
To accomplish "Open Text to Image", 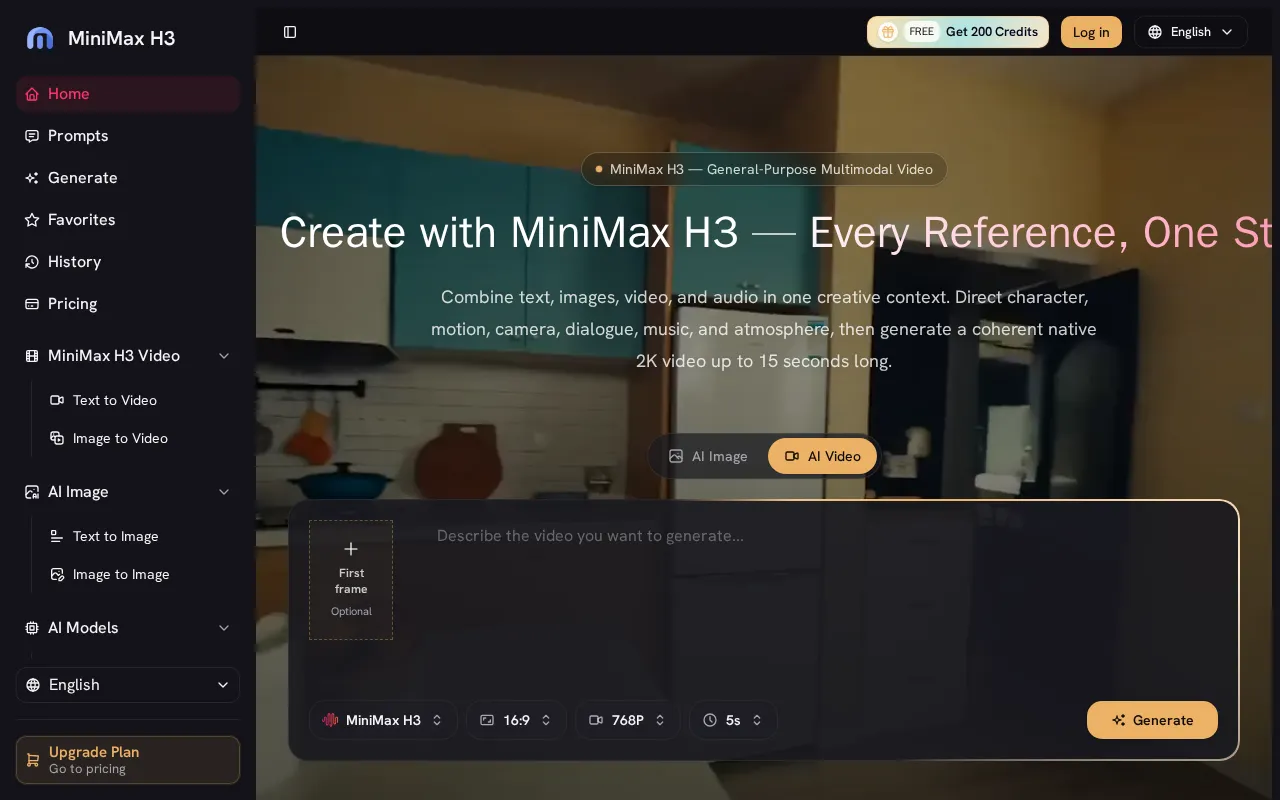I will [x=140, y=536].
